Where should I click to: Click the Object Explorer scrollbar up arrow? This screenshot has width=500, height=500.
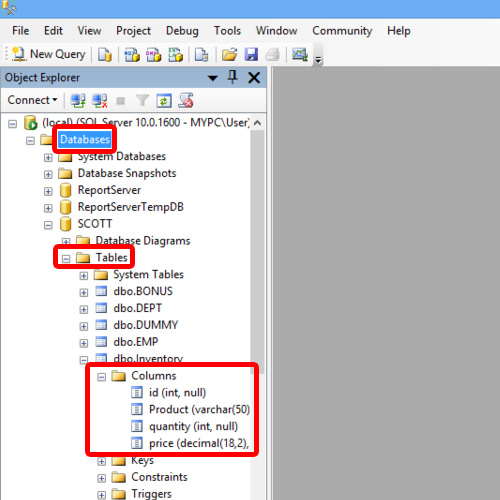coord(257,123)
